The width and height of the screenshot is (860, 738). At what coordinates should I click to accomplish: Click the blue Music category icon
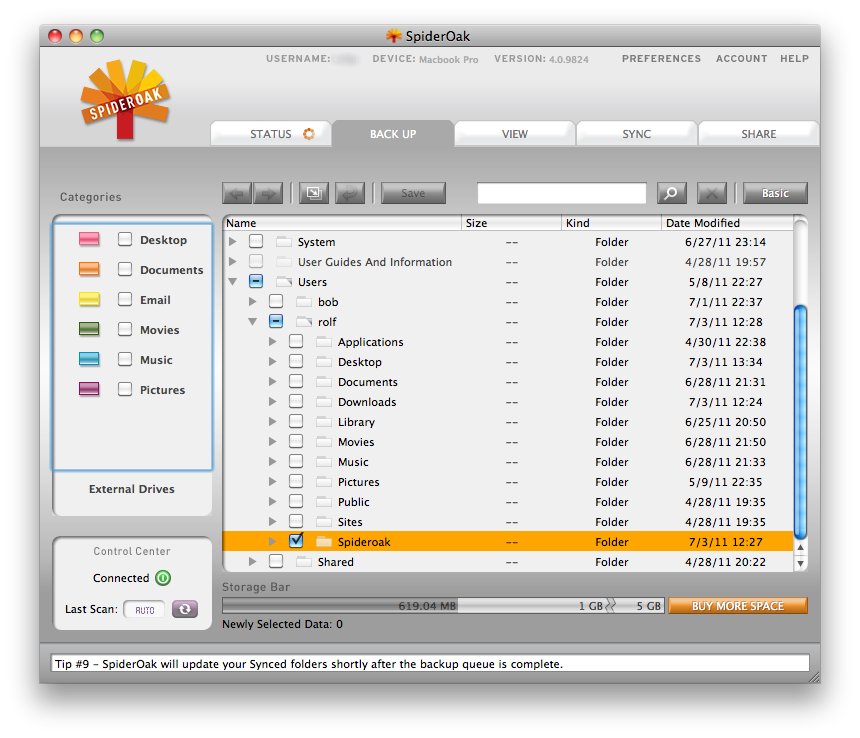coord(89,360)
